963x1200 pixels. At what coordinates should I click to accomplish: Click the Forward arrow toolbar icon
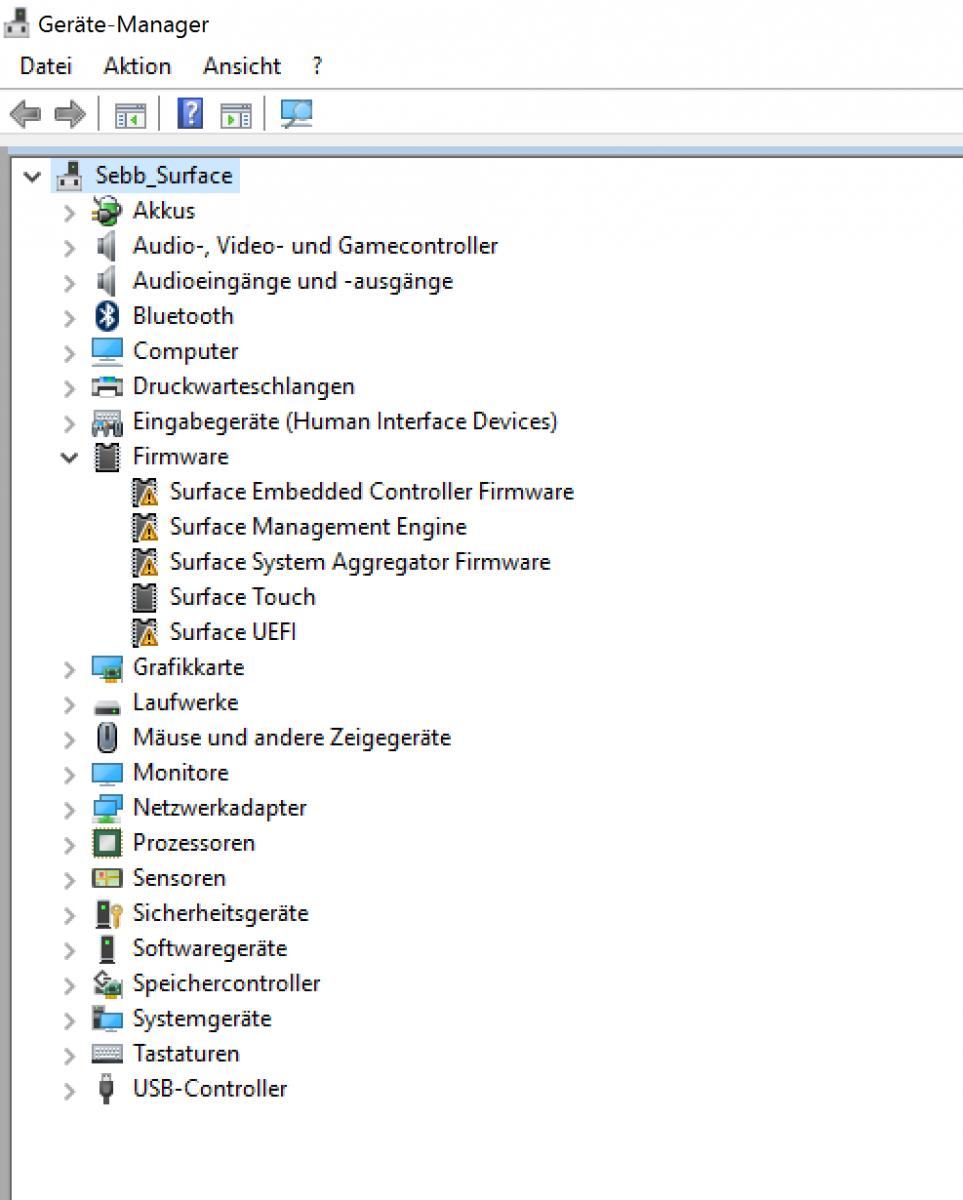pos(69,114)
